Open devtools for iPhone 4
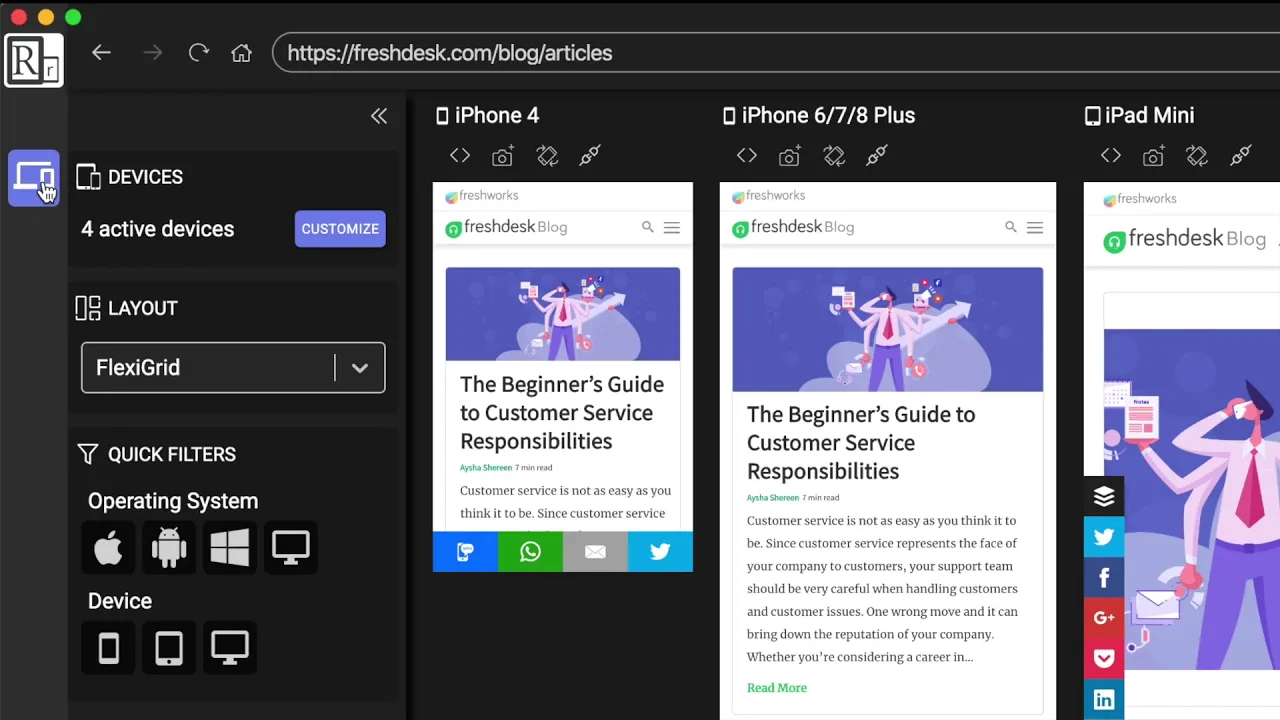This screenshot has width=1280, height=720. click(460, 155)
